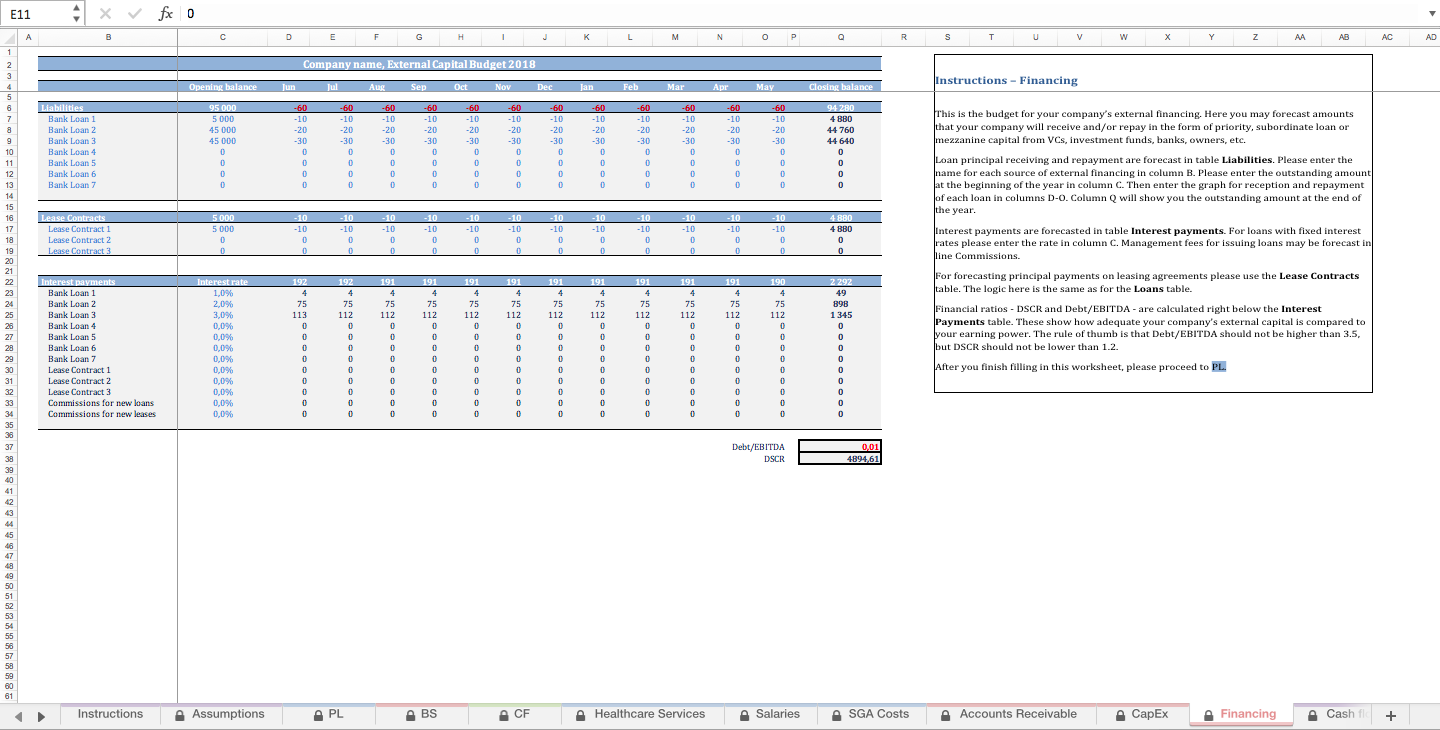Switch to the Salaries sheet tab

(x=769, y=714)
